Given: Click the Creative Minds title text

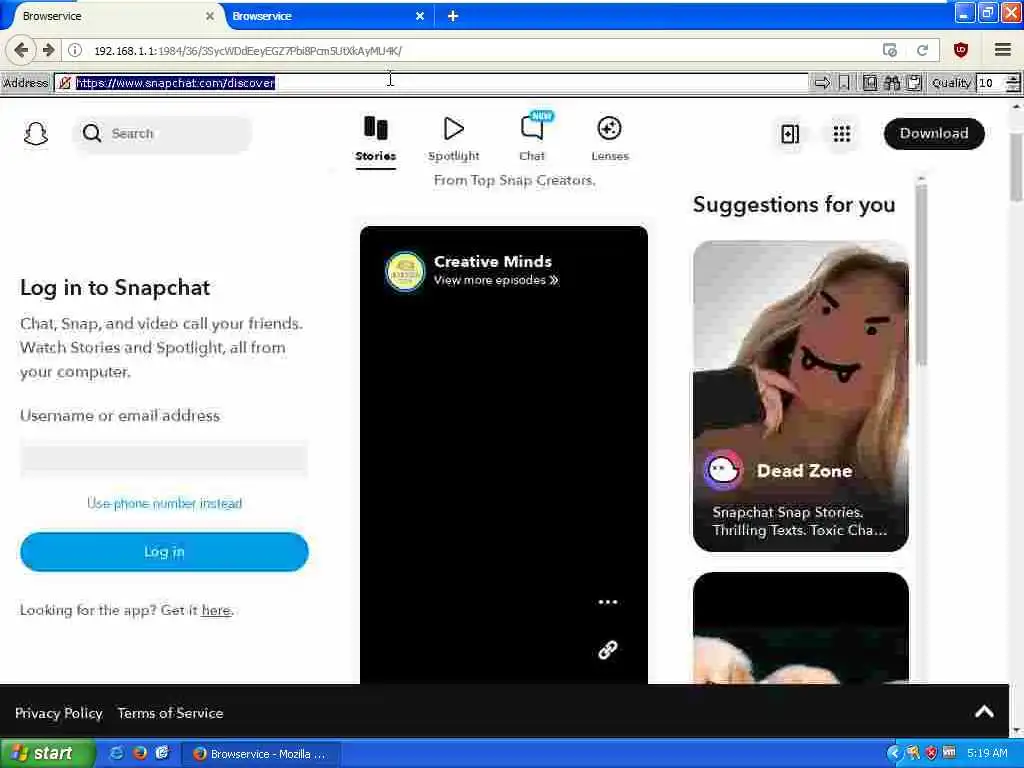Looking at the screenshot, I should 493,261.
